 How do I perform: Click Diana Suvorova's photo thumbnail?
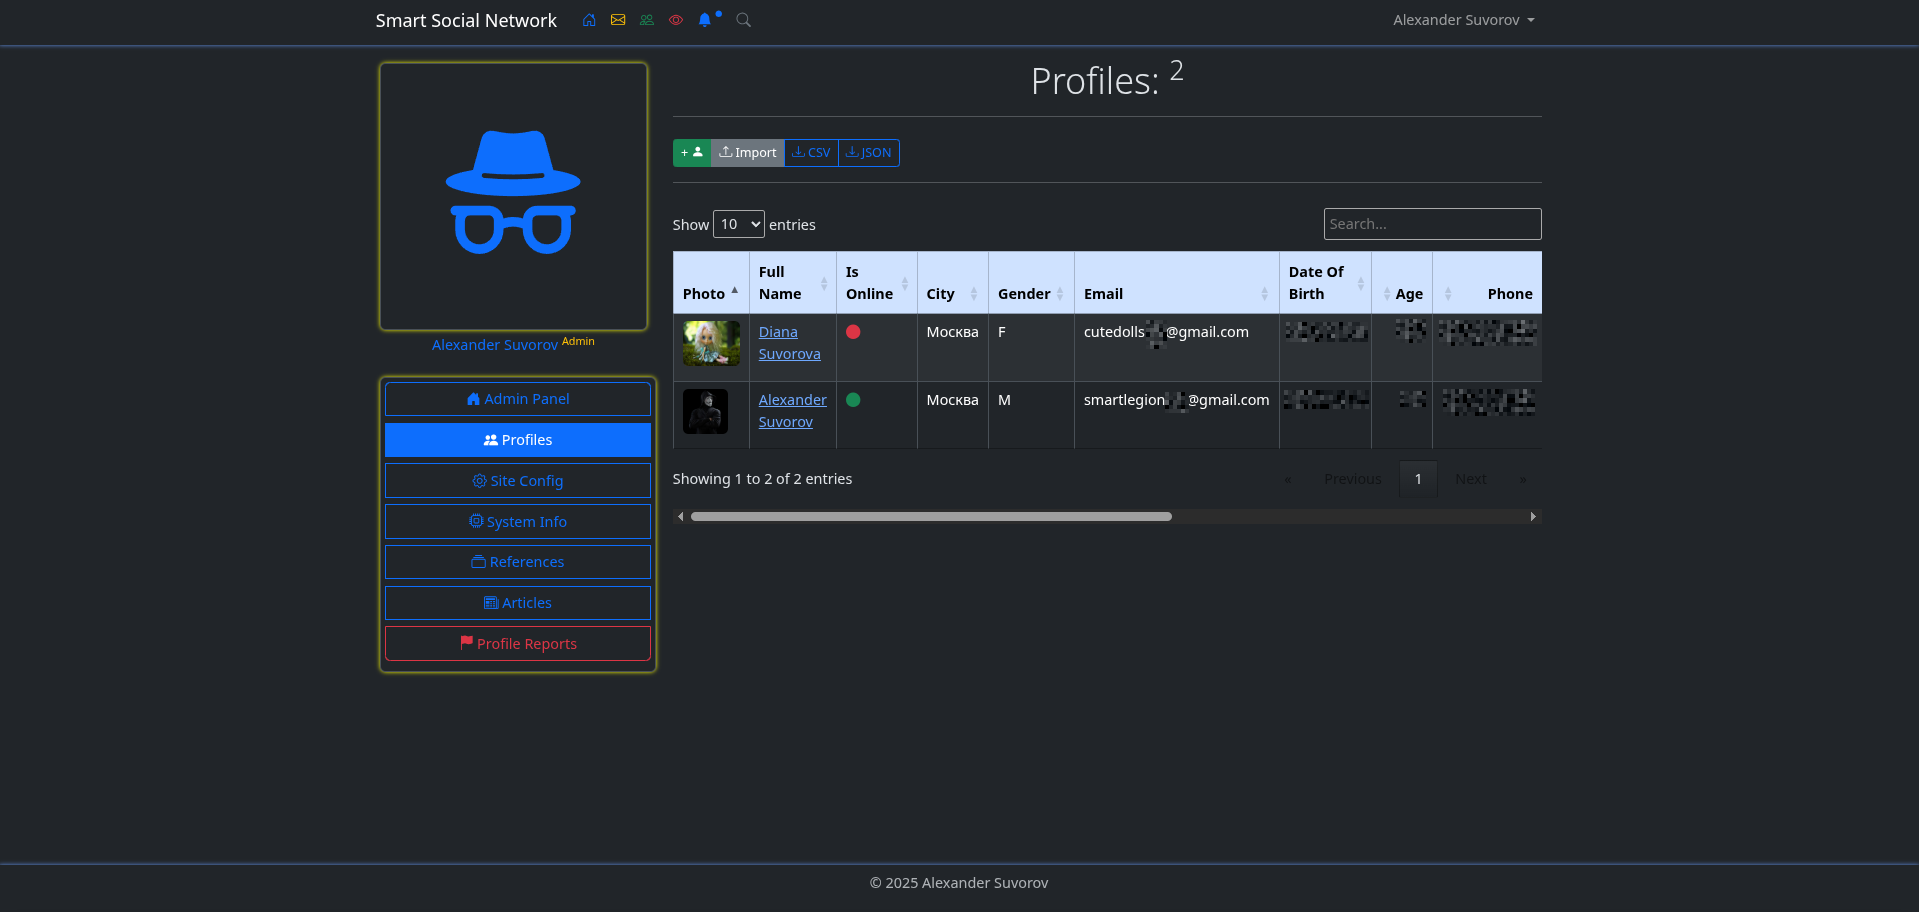pos(711,343)
